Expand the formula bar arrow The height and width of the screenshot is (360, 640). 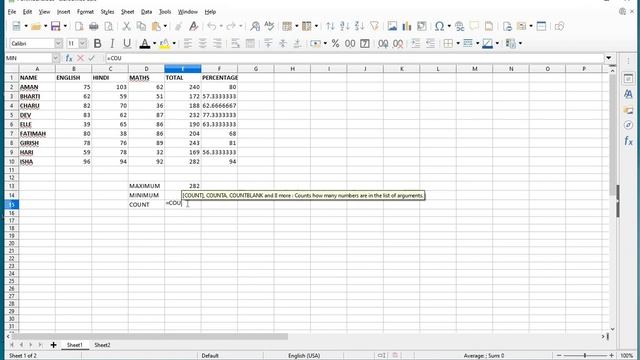pos(609,58)
